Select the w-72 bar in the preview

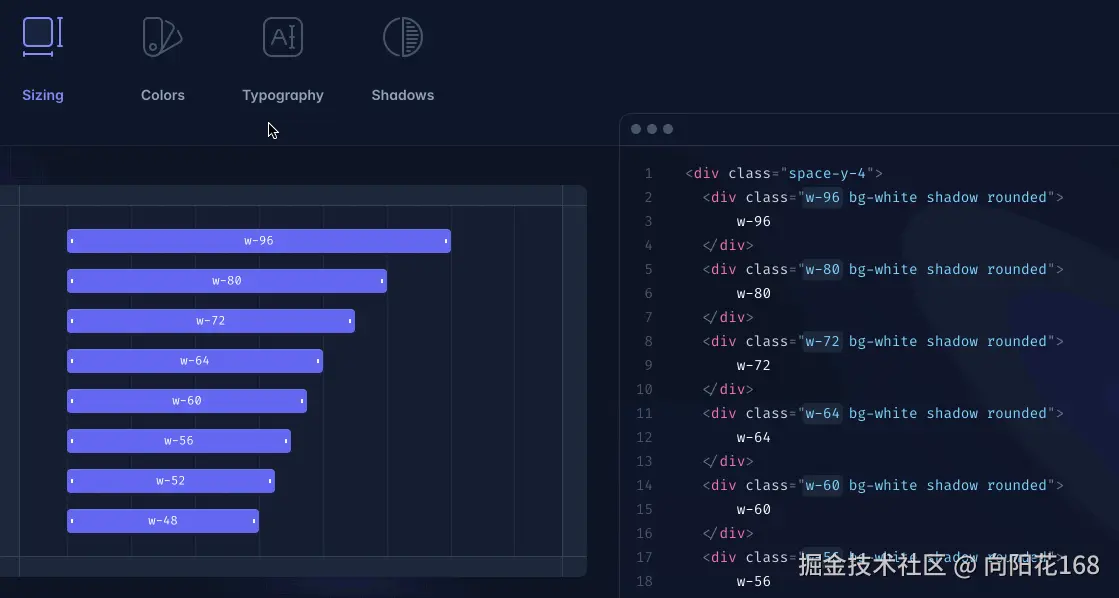pos(210,320)
